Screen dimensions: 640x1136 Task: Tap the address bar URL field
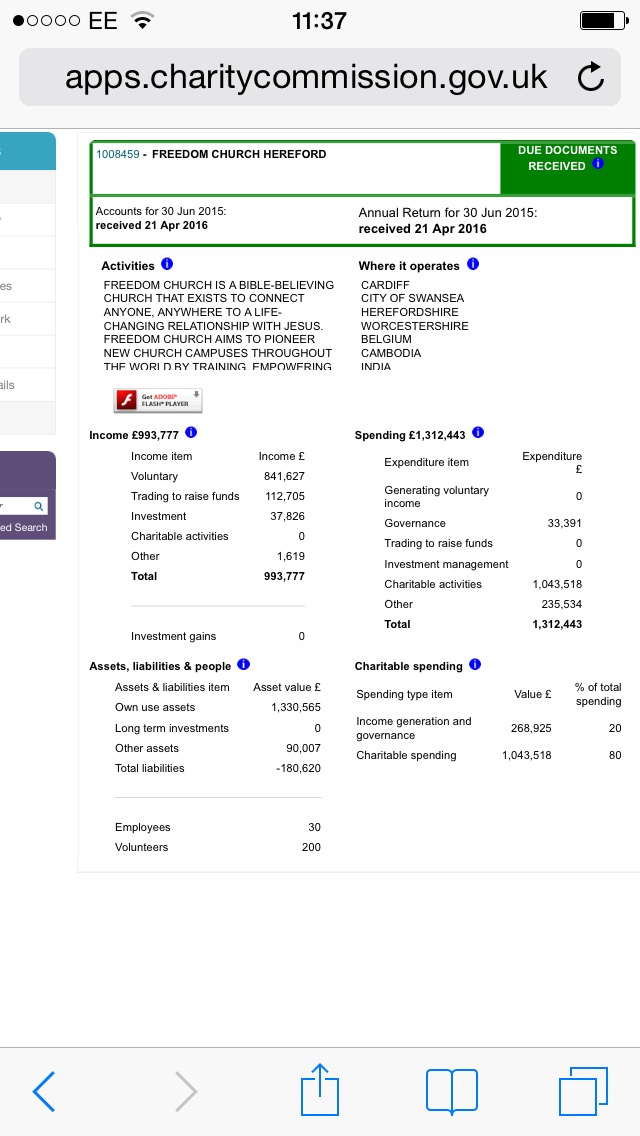coord(305,77)
